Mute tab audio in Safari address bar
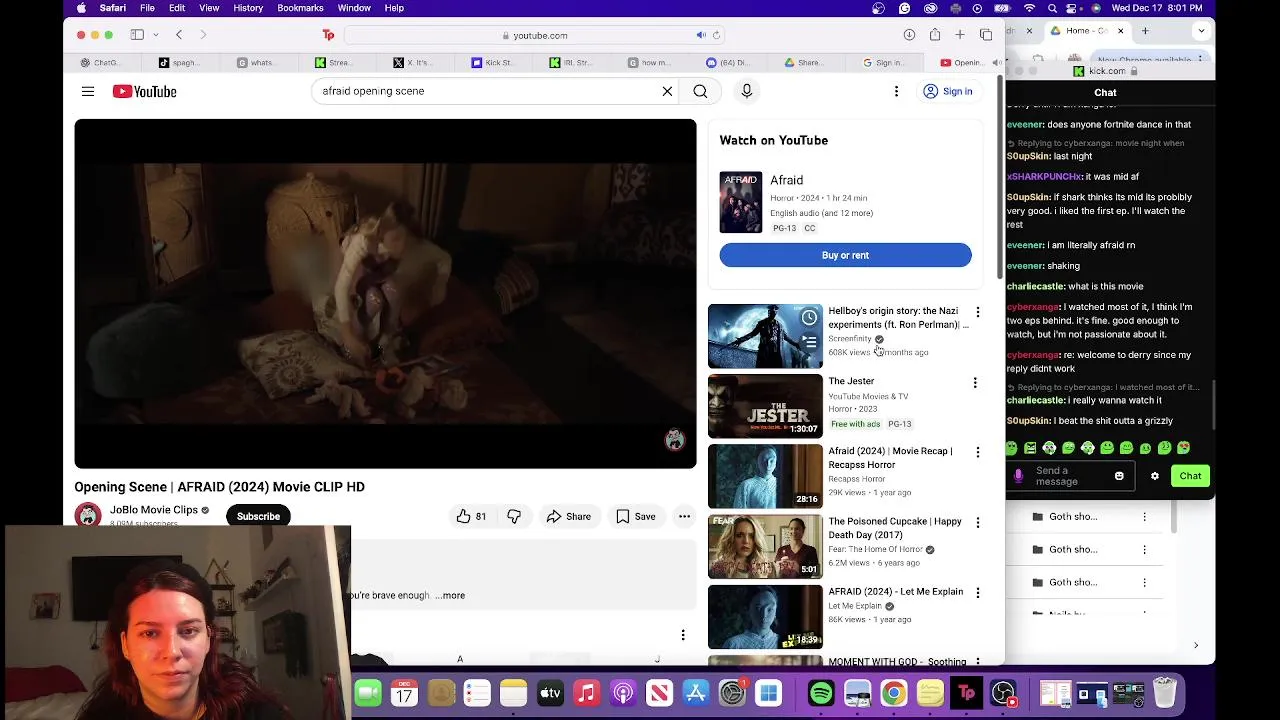 click(x=701, y=35)
